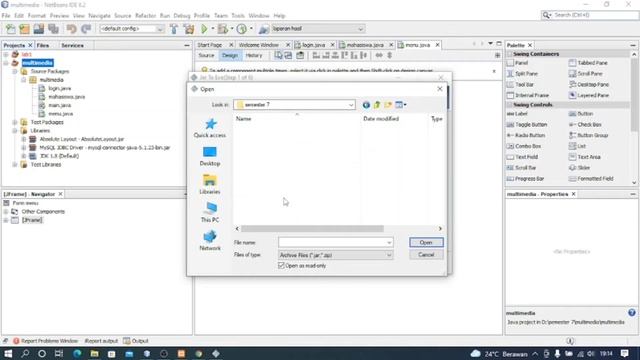Switch to the Source view tab
The image size is (640, 360).
(x=206, y=56)
